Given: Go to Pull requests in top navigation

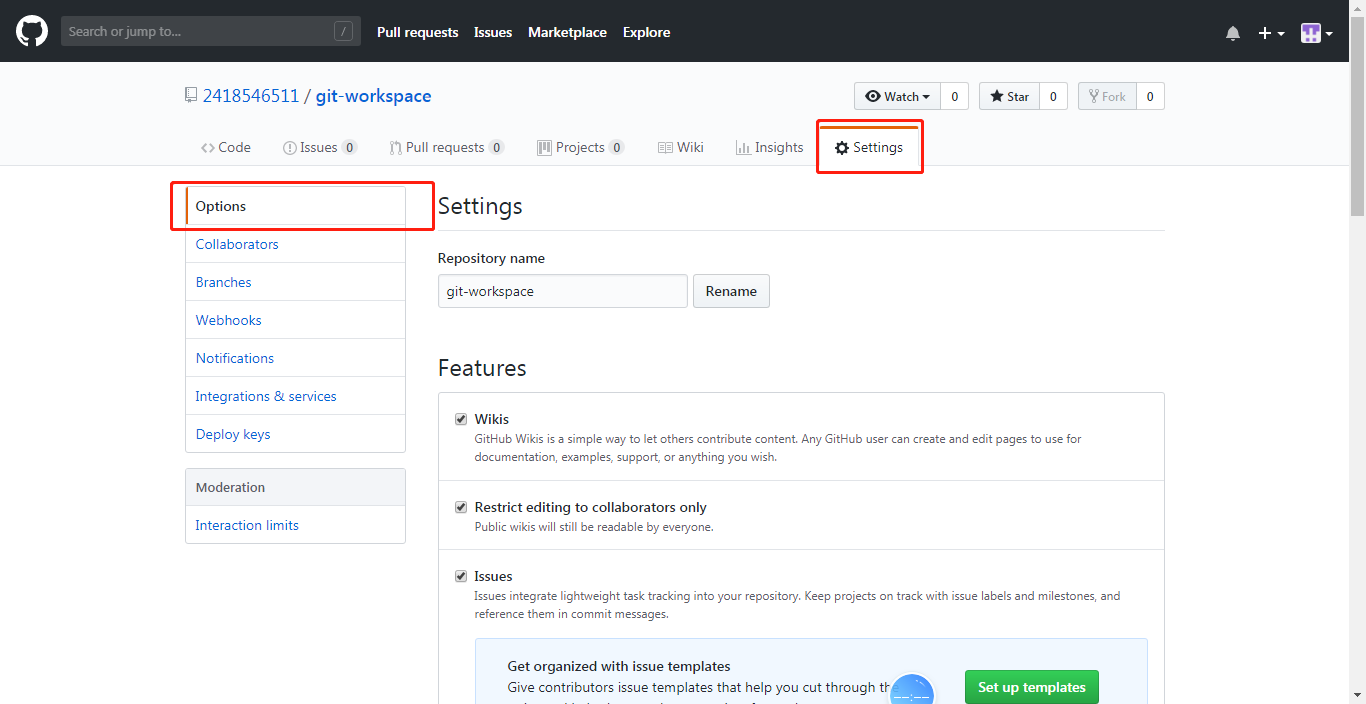Looking at the screenshot, I should pos(417,32).
